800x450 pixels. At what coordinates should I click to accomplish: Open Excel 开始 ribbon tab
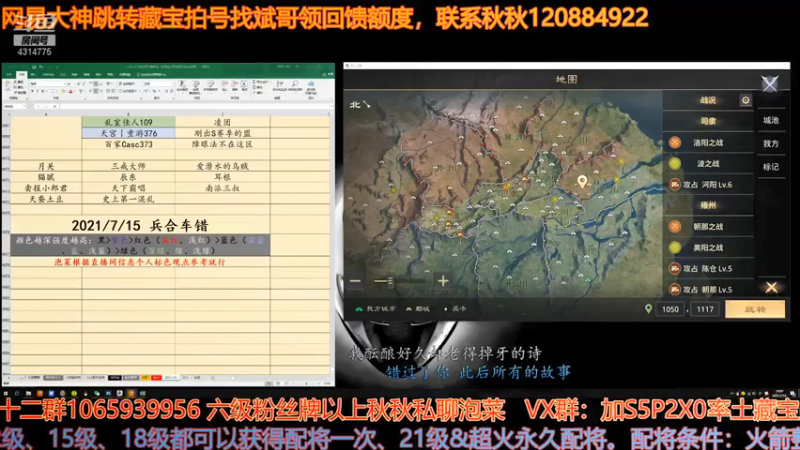[x=21, y=74]
